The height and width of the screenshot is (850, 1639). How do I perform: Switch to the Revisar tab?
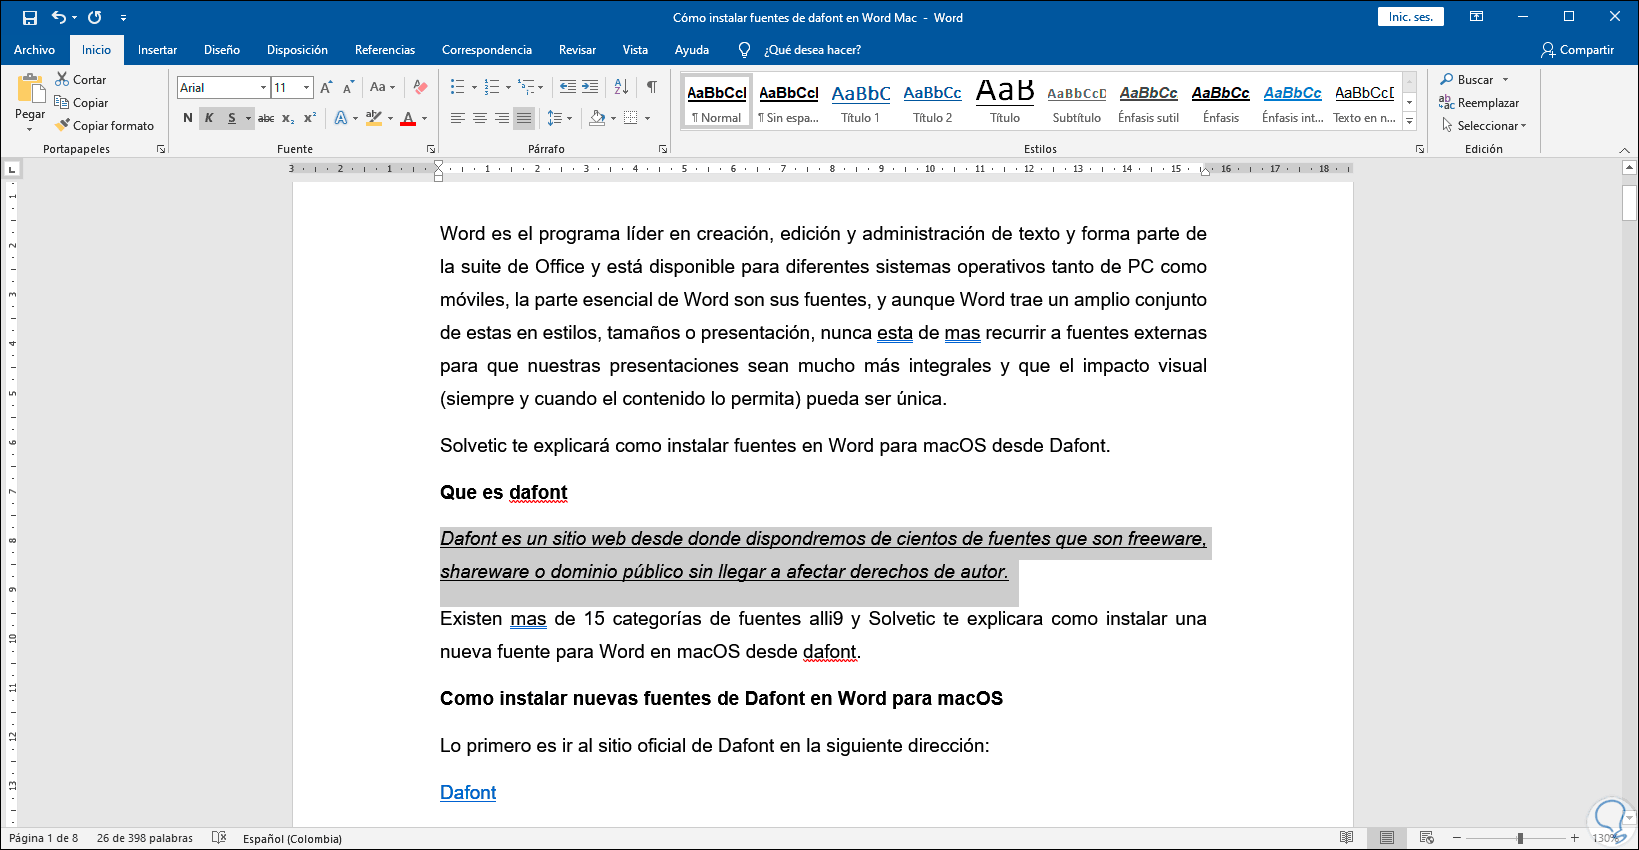tap(577, 50)
